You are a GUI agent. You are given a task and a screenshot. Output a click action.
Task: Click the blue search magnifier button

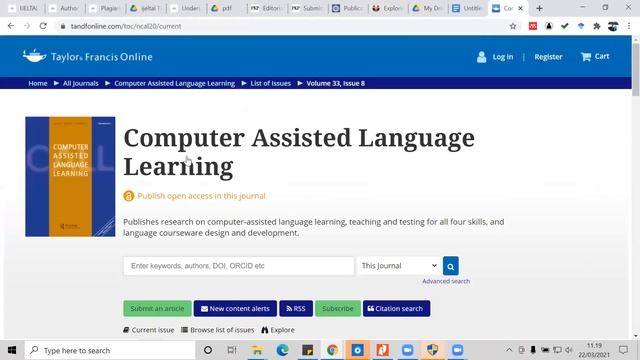[451, 266]
